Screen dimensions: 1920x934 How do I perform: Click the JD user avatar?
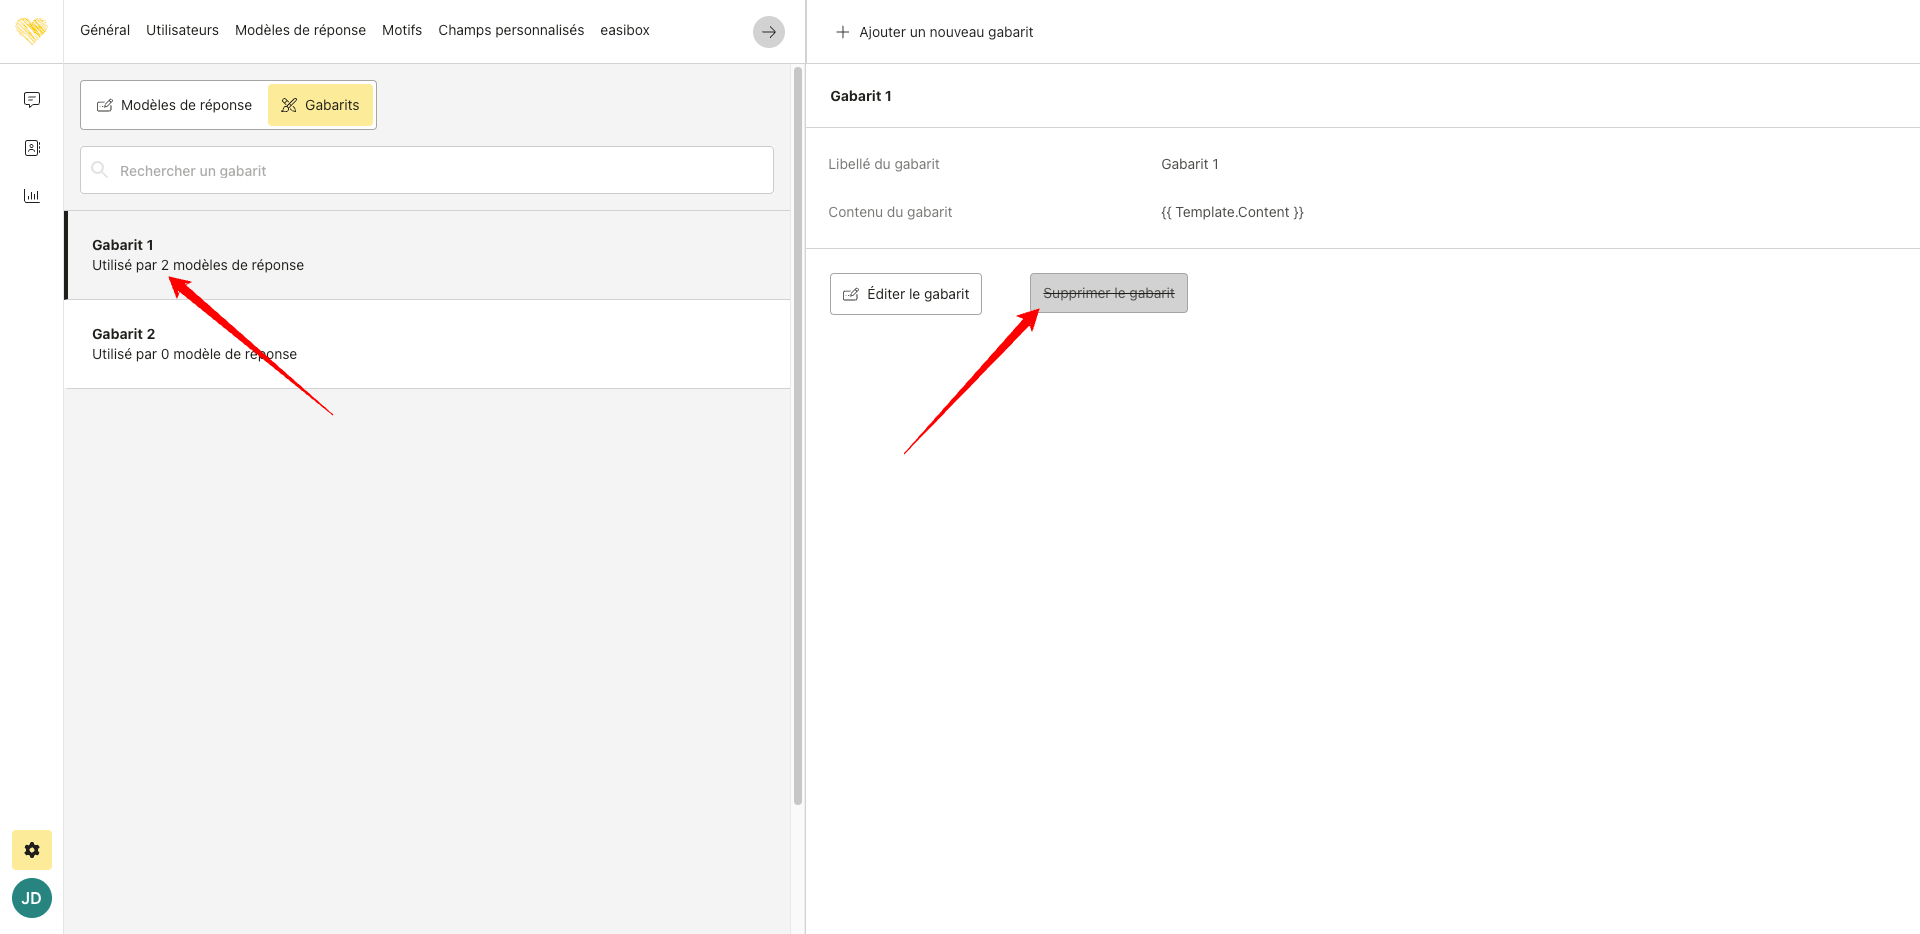32,898
